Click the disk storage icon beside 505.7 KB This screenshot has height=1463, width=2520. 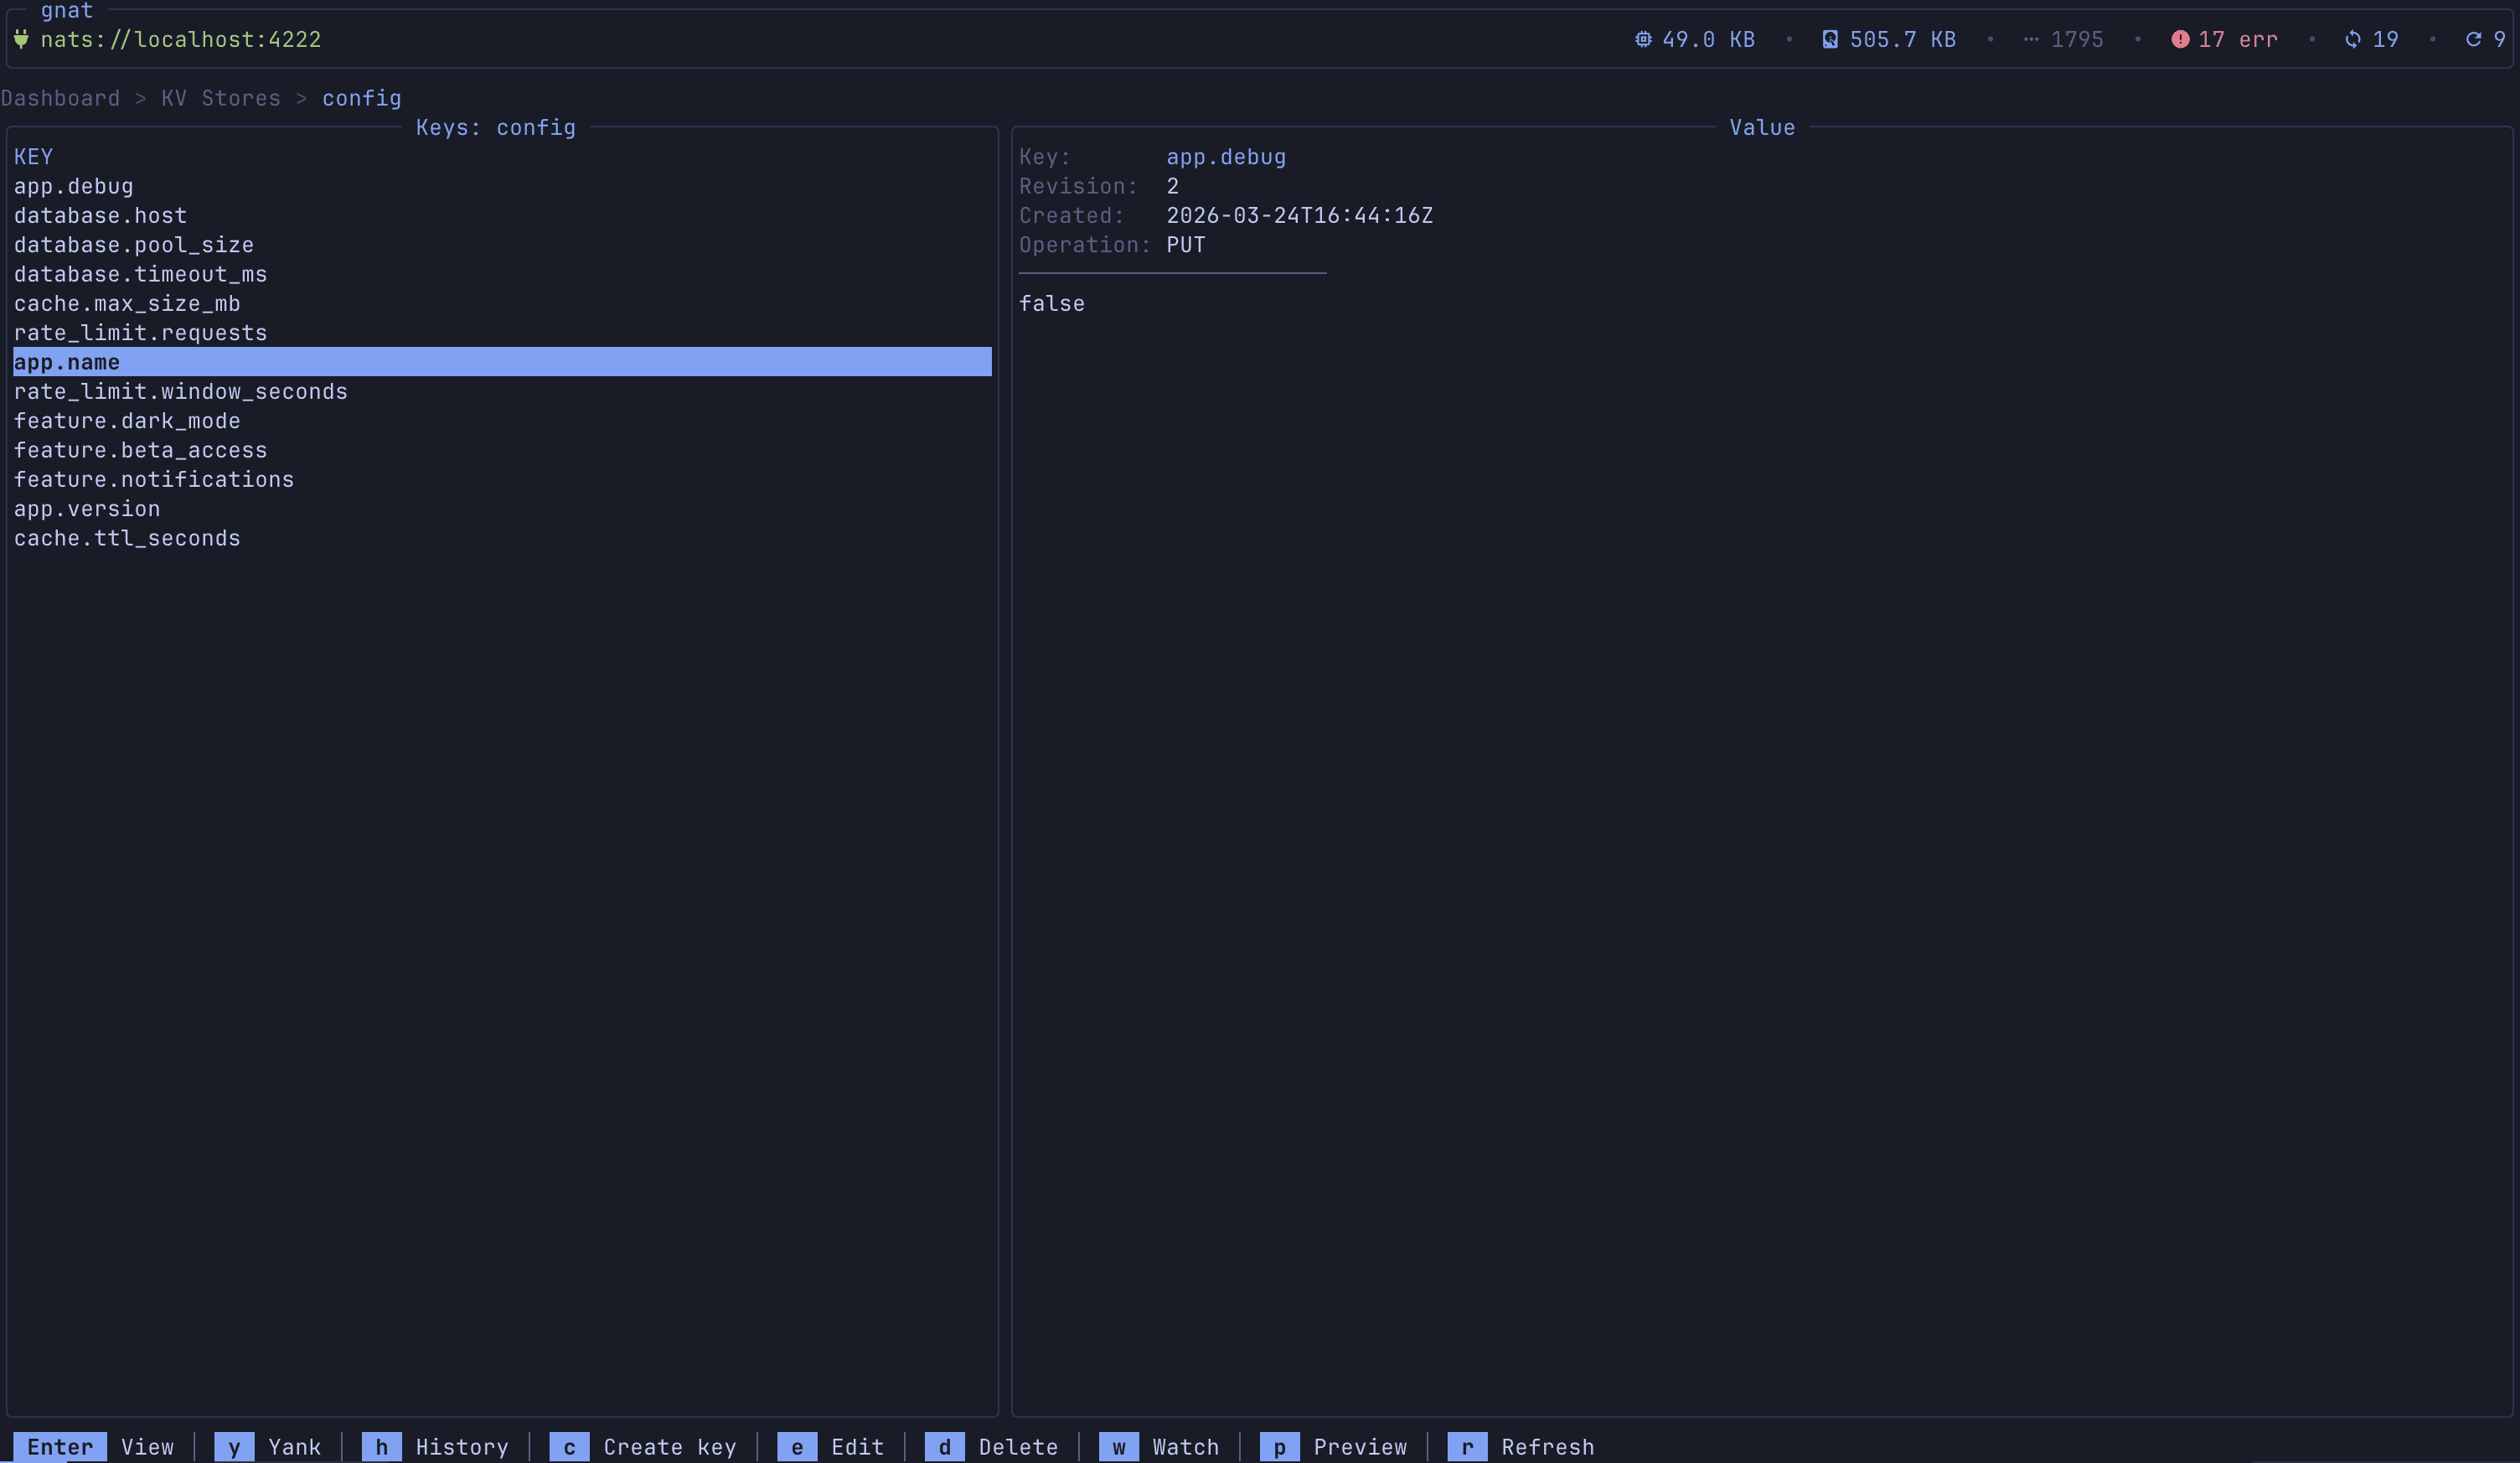point(1829,40)
